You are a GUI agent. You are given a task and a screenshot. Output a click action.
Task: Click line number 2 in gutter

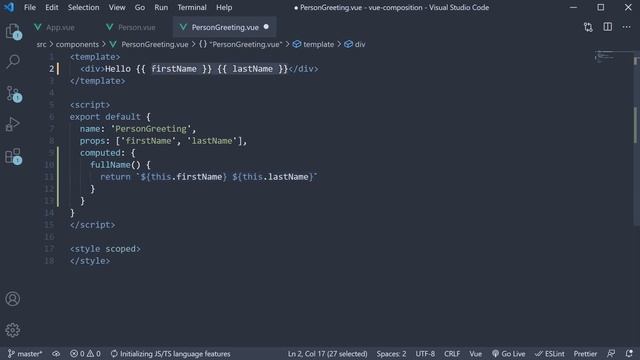click(51, 69)
